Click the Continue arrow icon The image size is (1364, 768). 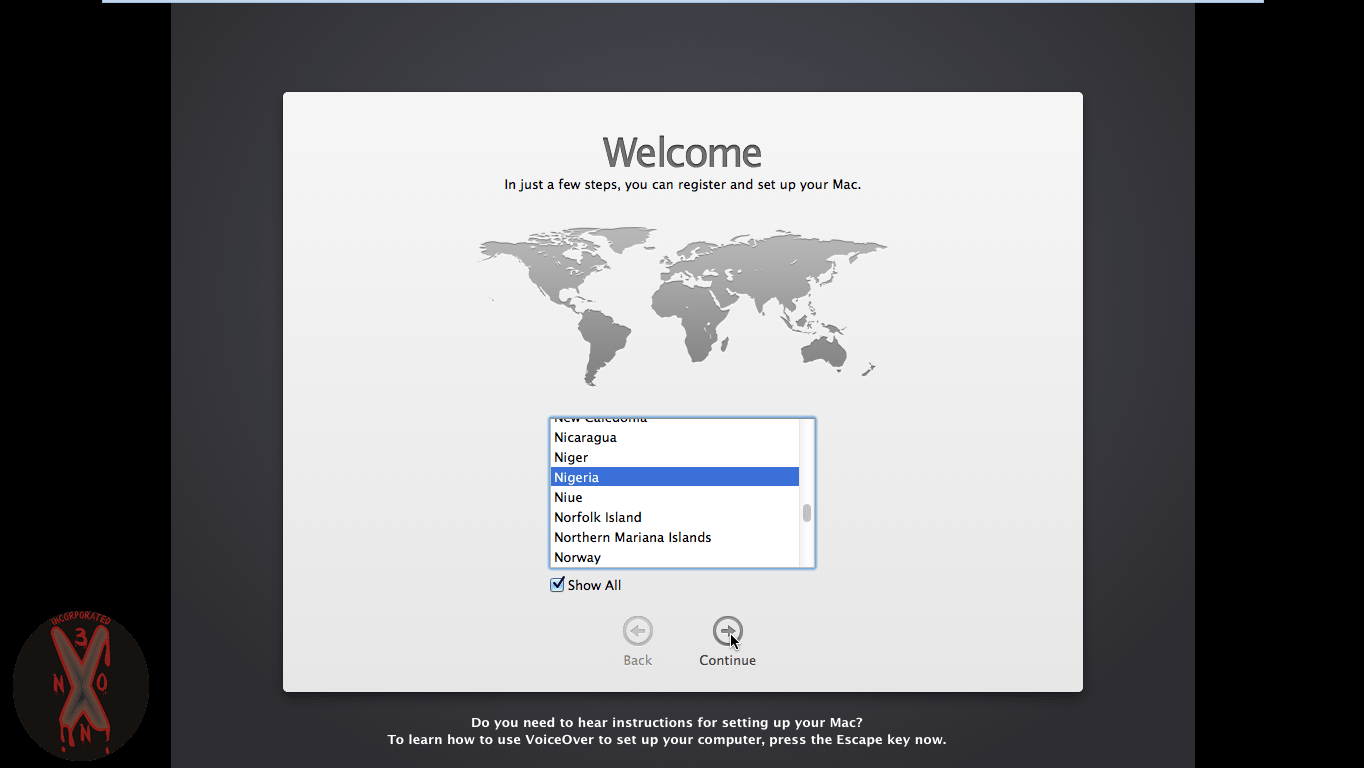tap(728, 631)
